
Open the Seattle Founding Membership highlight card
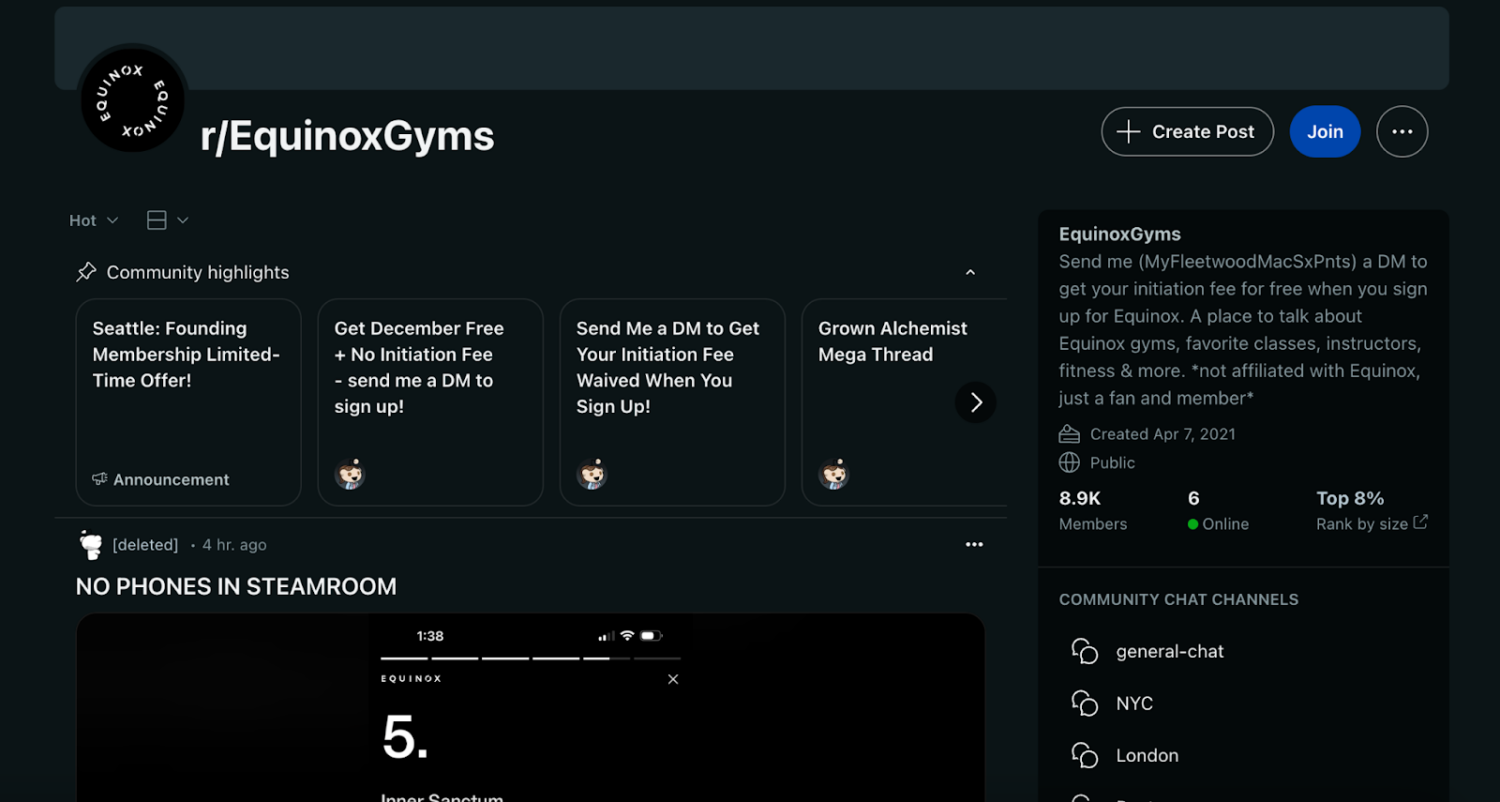click(188, 402)
